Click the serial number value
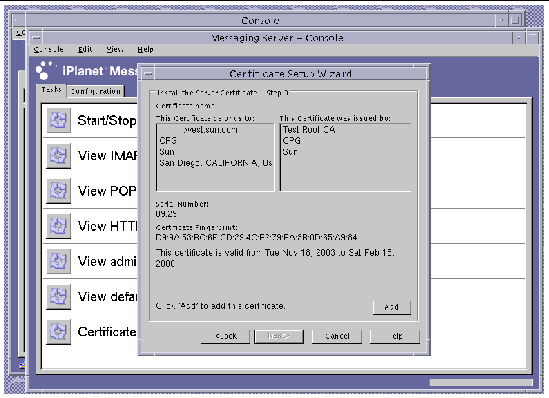This screenshot has width=549, height=398. (x=166, y=214)
